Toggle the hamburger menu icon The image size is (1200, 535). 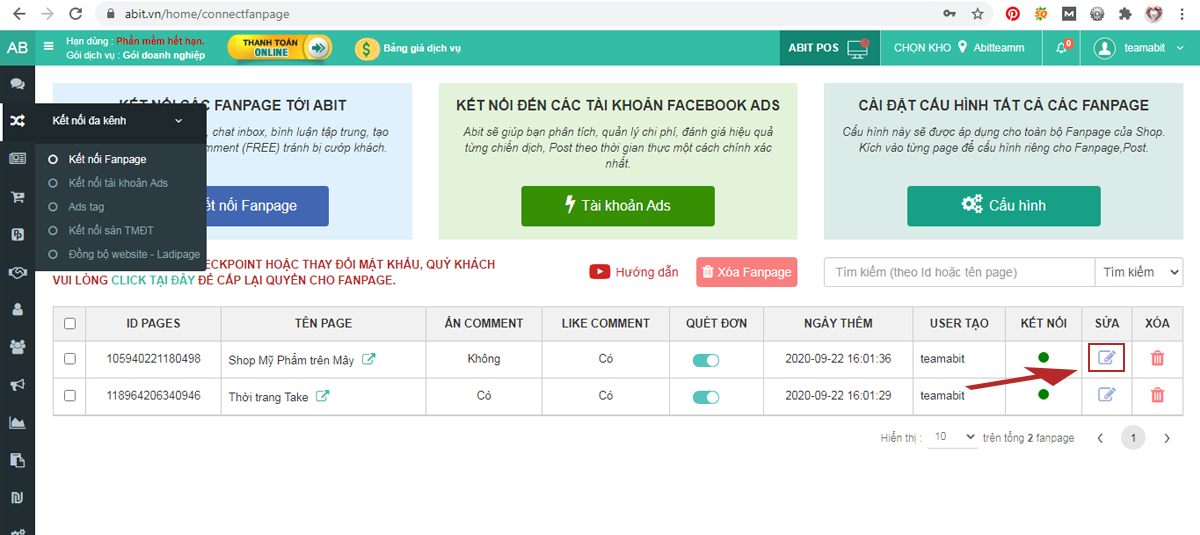[x=49, y=46]
